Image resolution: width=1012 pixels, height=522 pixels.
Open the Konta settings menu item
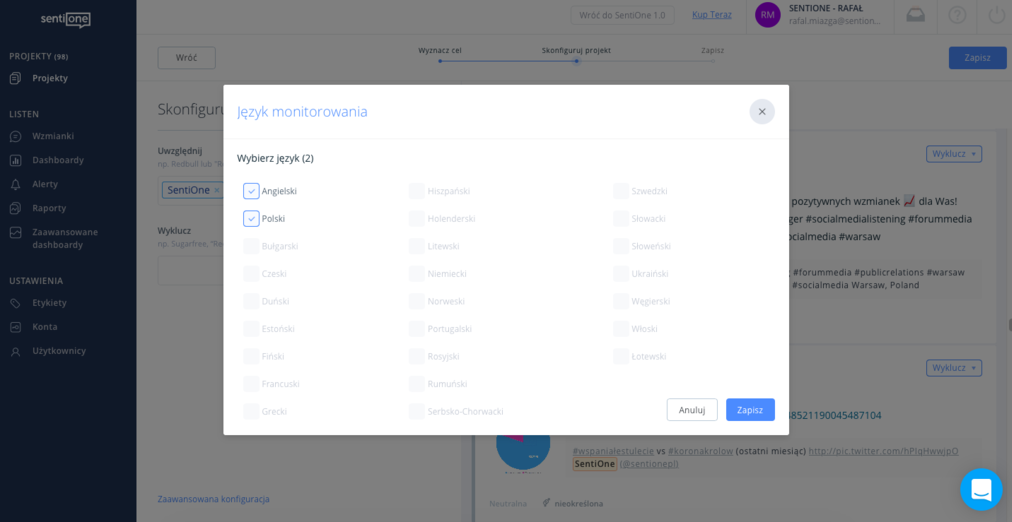pyautogui.click(x=45, y=327)
